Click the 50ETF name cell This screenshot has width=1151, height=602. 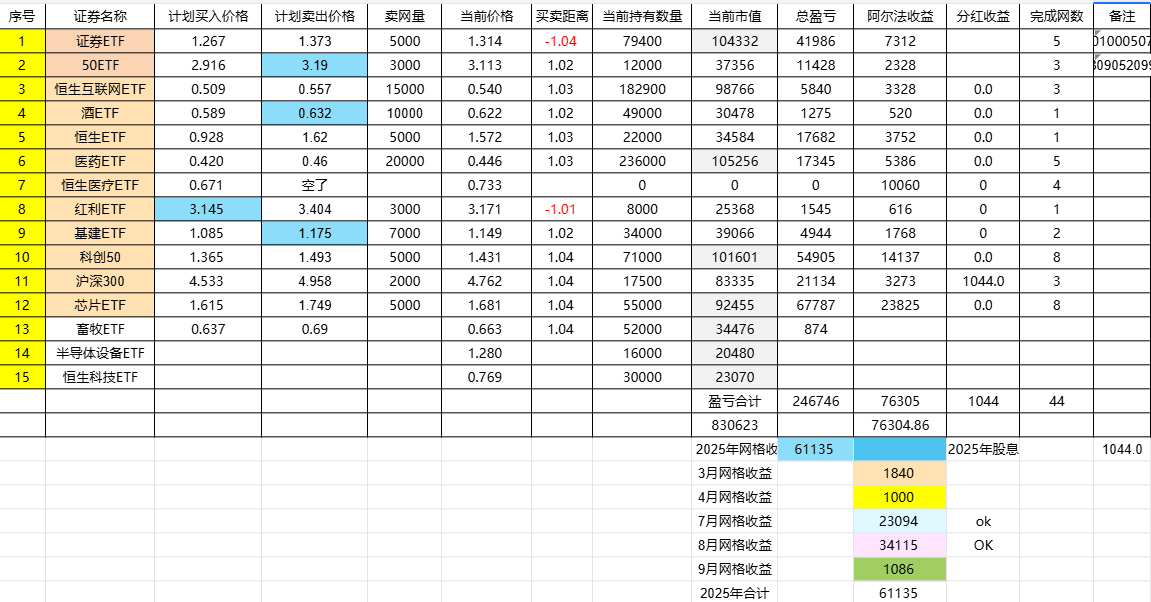point(100,65)
